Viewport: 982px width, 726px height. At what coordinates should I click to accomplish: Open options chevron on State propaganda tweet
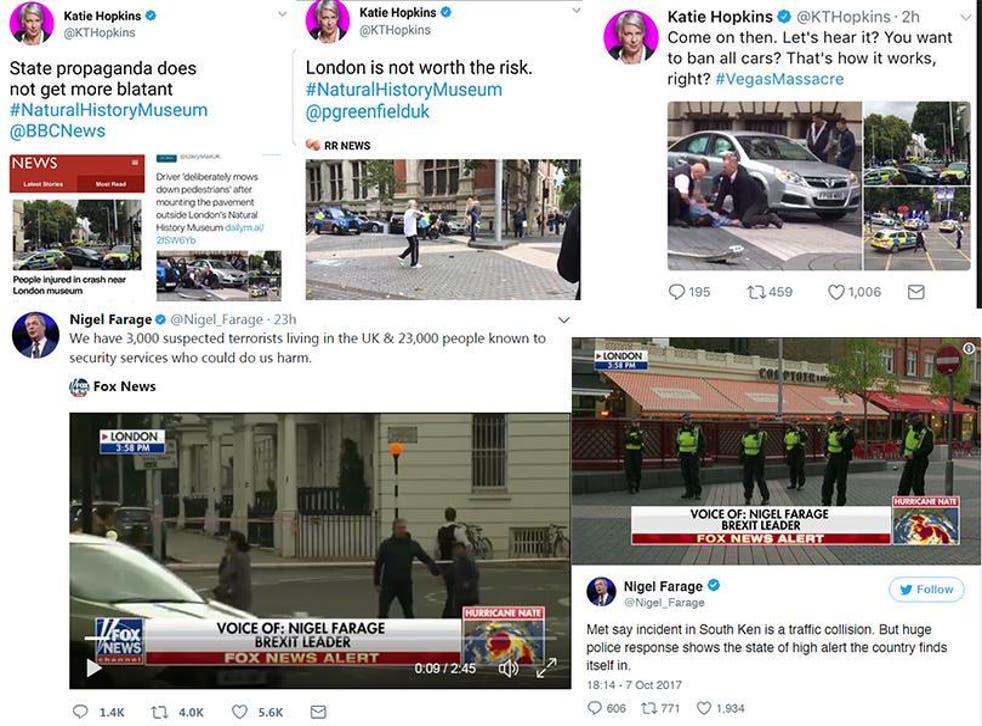point(282,14)
